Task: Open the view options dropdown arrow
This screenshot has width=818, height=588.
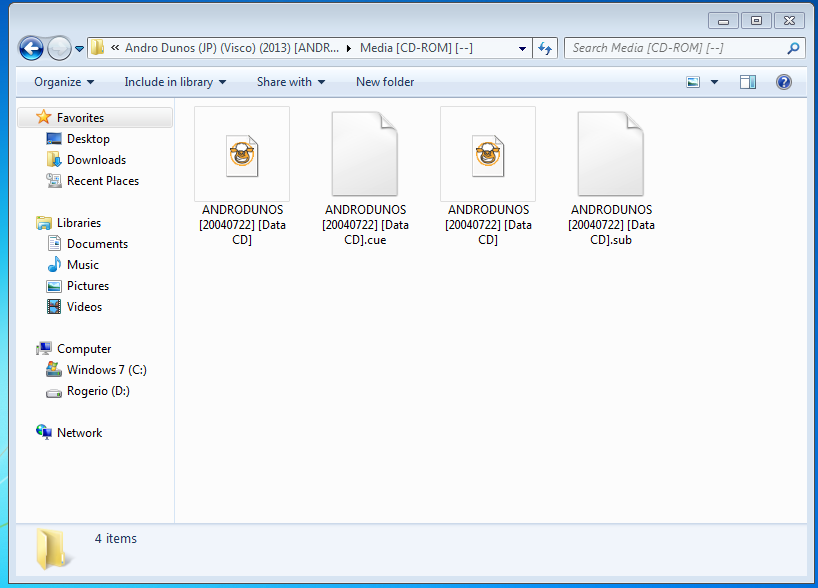Action: 714,82
